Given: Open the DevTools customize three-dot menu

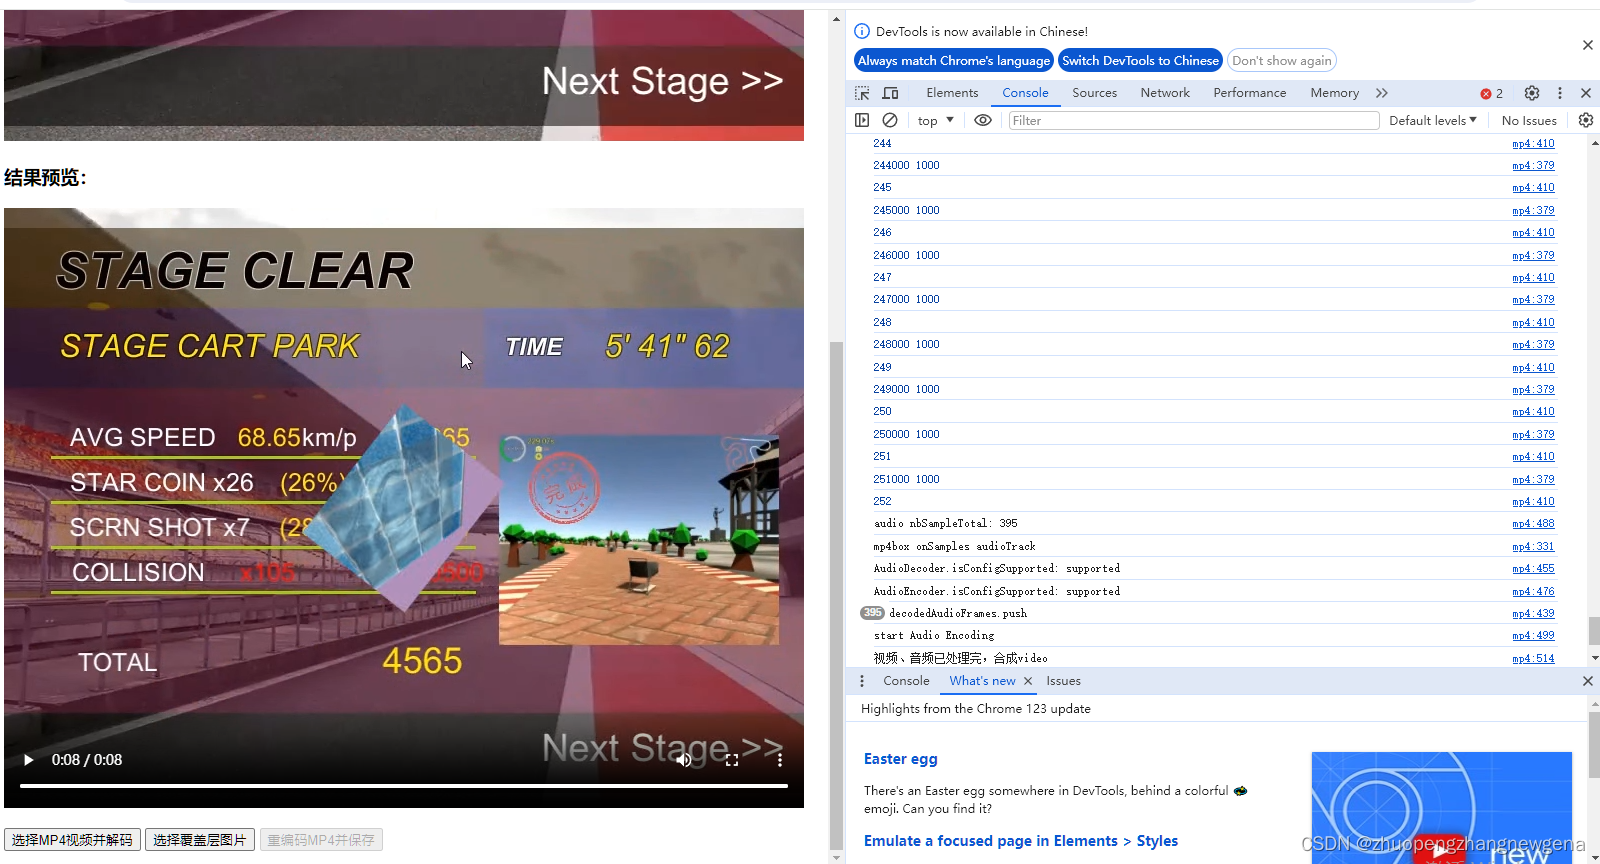Looking at the screenshot, I should click(x=1559, y=93).
